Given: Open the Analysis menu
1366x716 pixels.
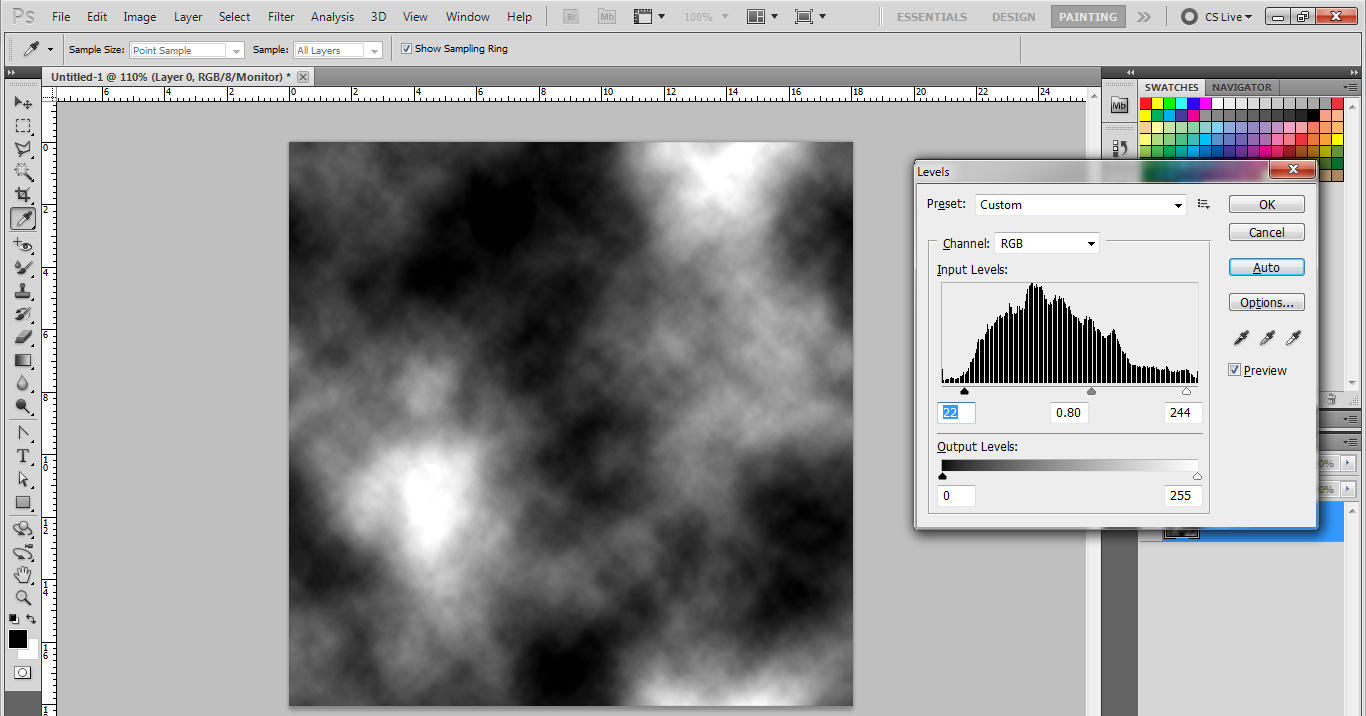Looking at the screenshot, I should [332, 17].
